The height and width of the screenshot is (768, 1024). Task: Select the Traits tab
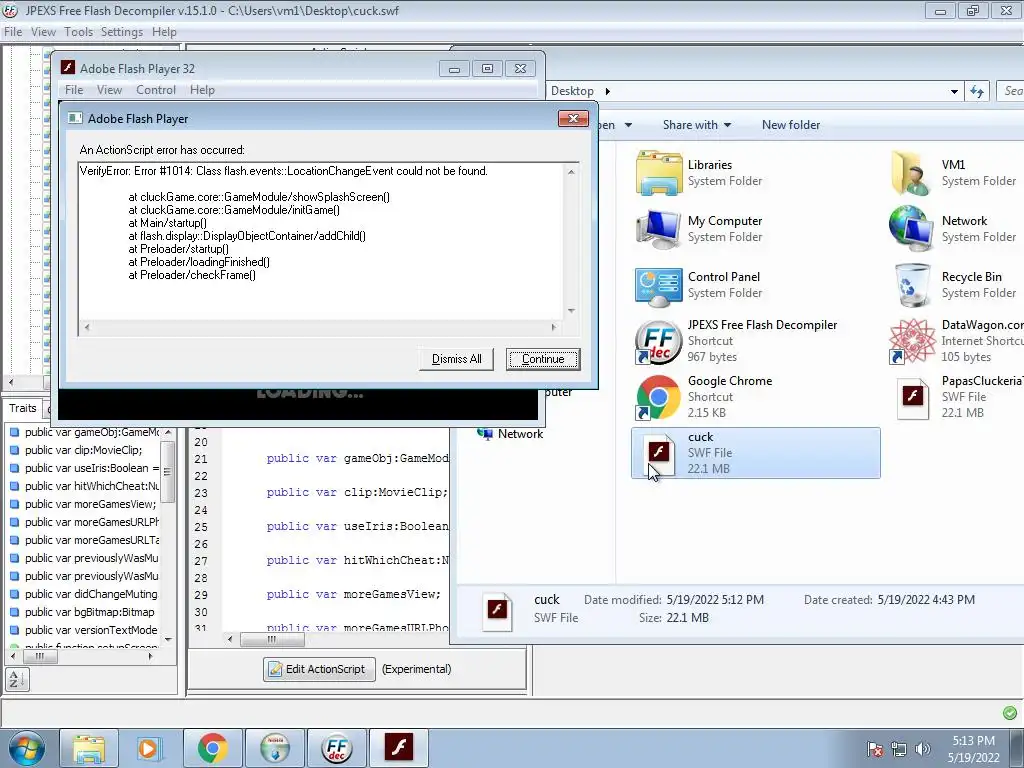[x=23, y=408]
